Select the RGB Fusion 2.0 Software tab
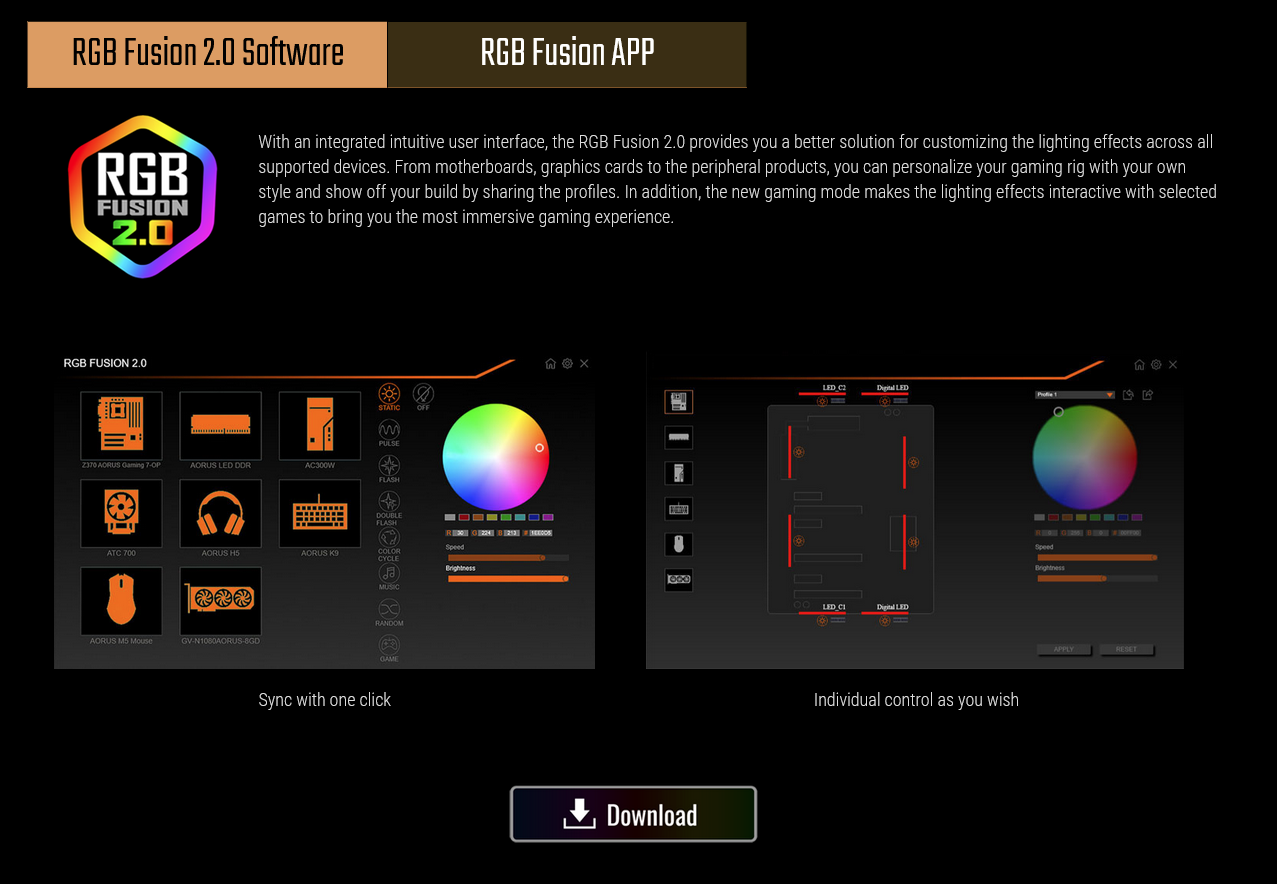Viewport: 1277px width, 884px height. click(x=207, y=54)
